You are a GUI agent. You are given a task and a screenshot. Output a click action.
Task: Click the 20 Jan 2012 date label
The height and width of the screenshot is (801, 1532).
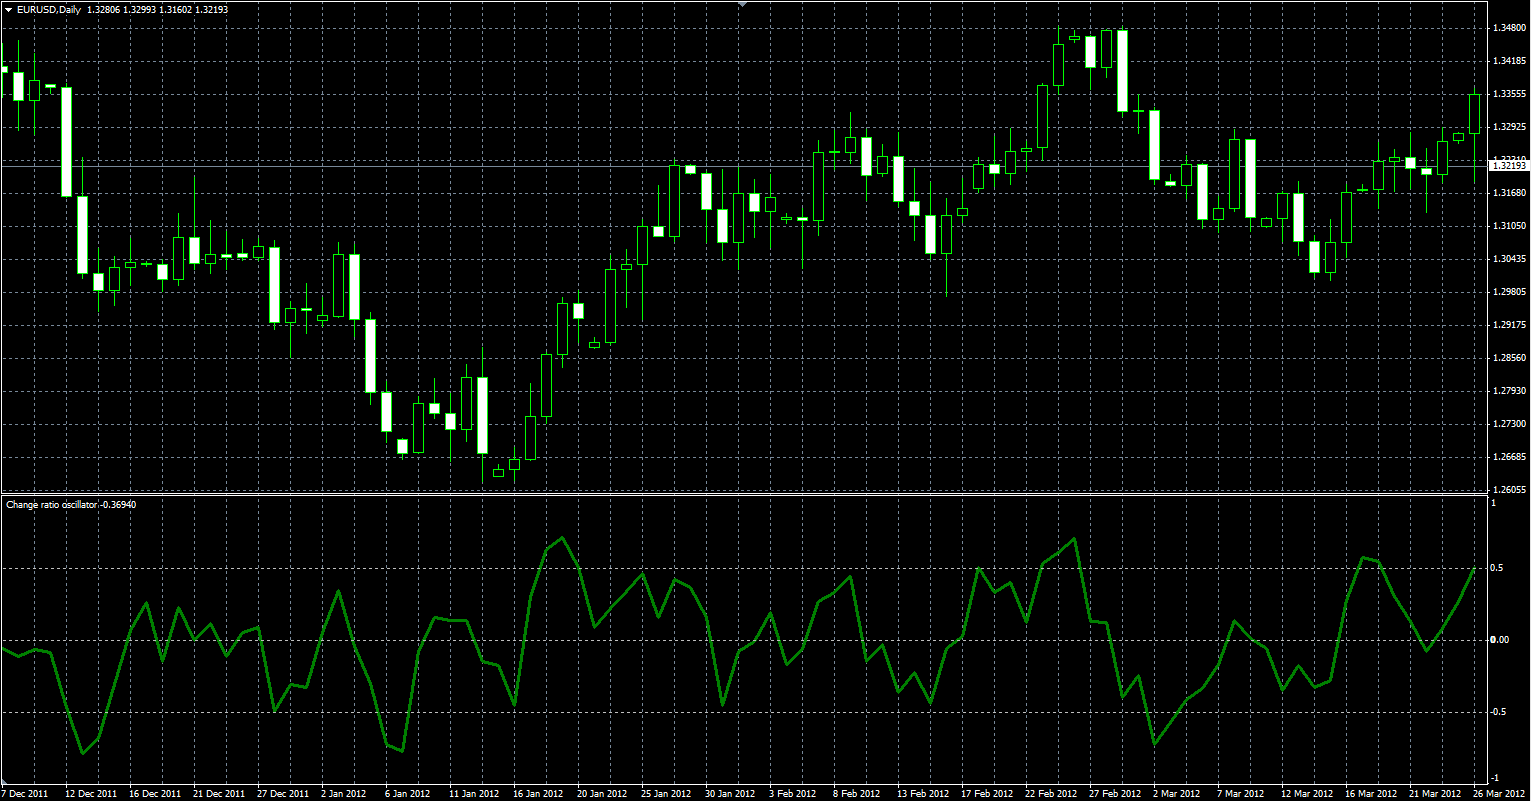603,793
